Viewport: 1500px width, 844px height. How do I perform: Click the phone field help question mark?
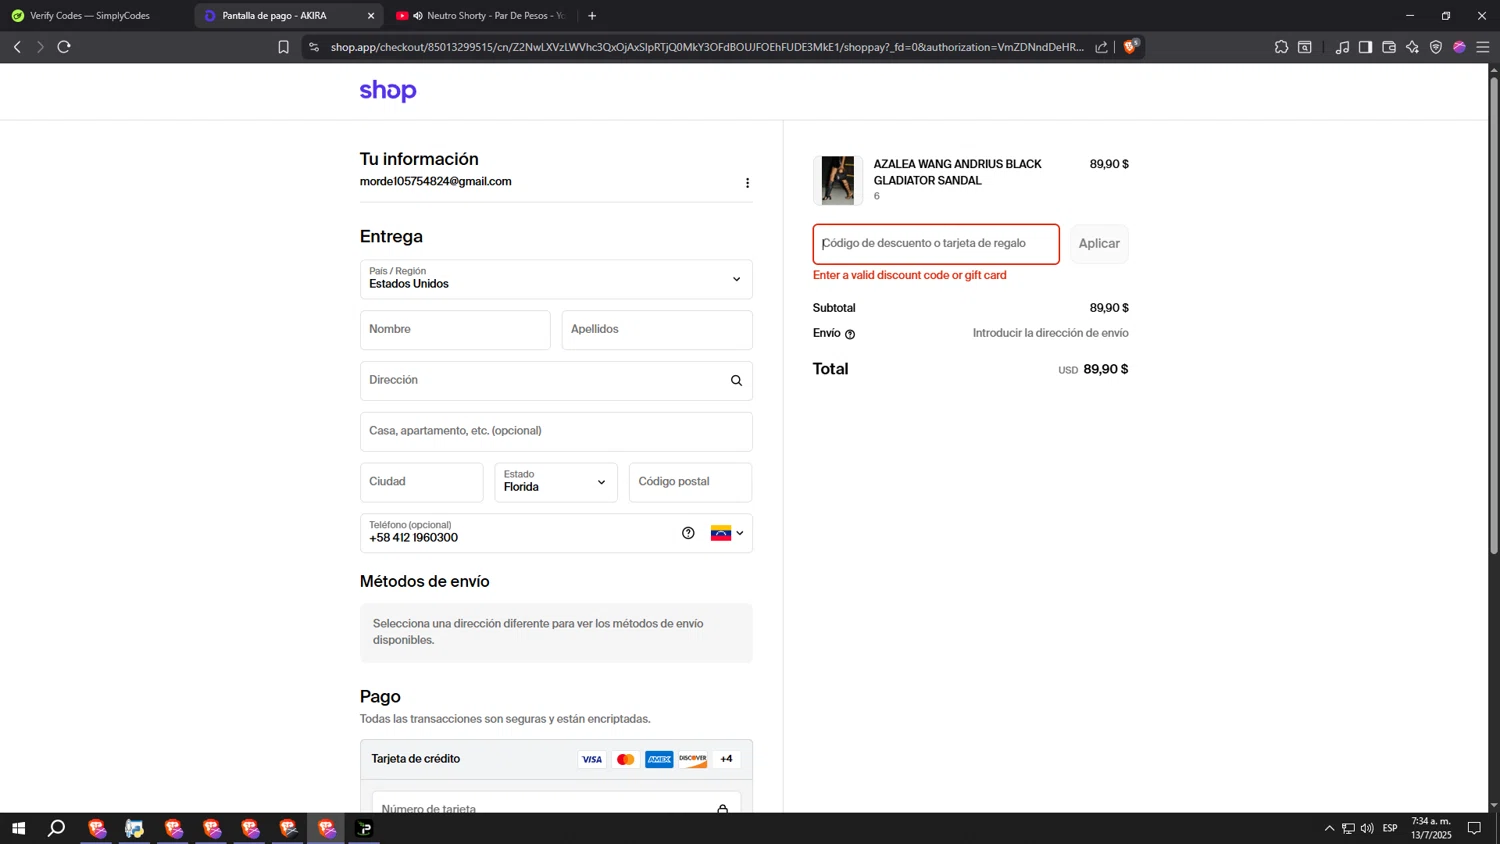[688, 533]
